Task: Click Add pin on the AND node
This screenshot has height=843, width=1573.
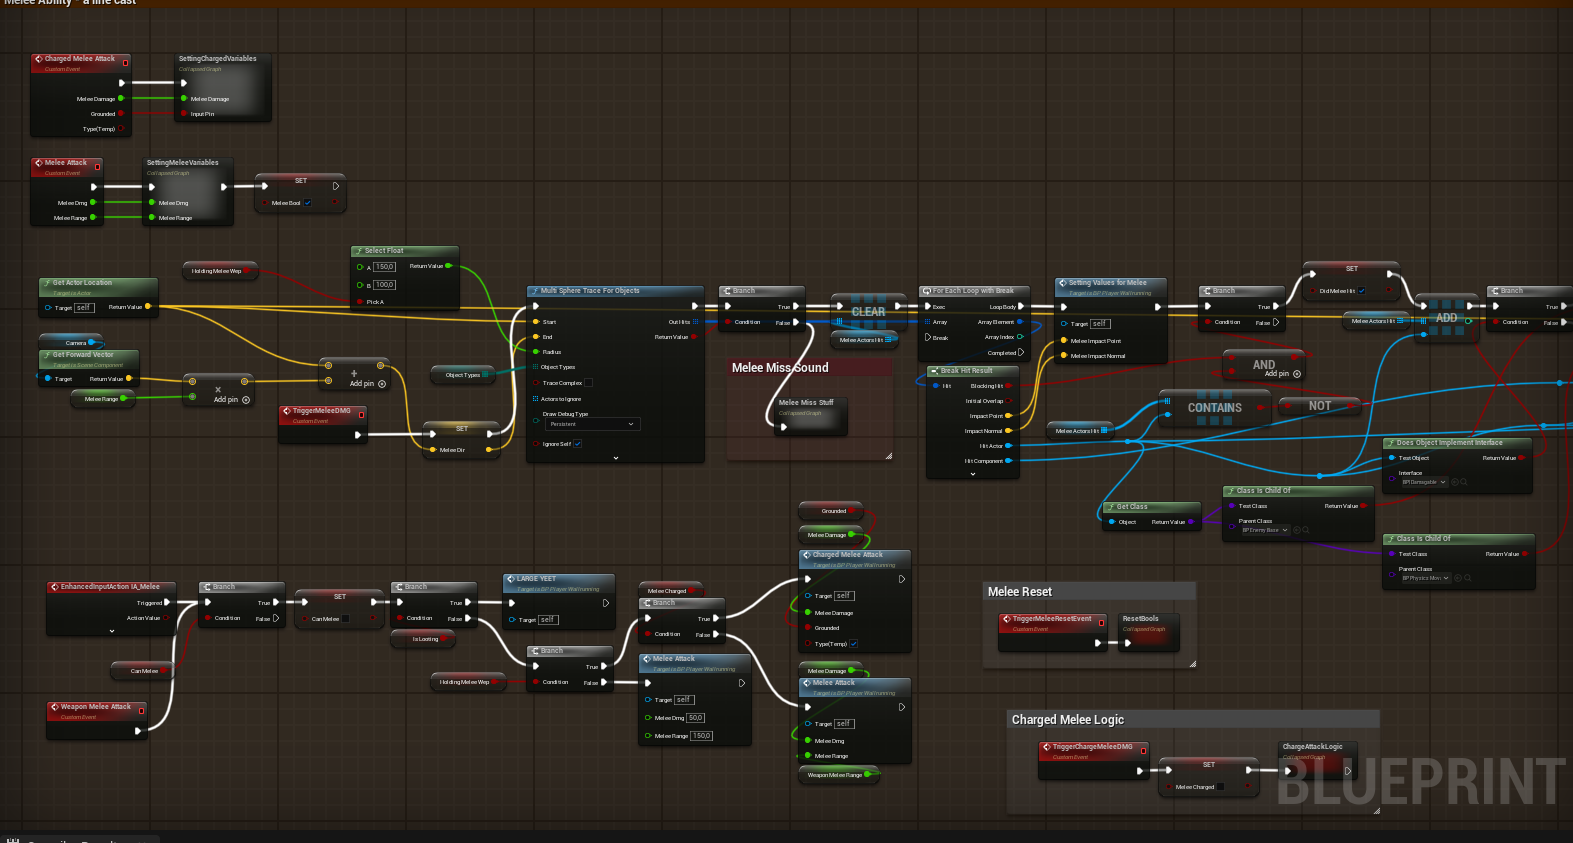Action: [x=1296, y=374]
